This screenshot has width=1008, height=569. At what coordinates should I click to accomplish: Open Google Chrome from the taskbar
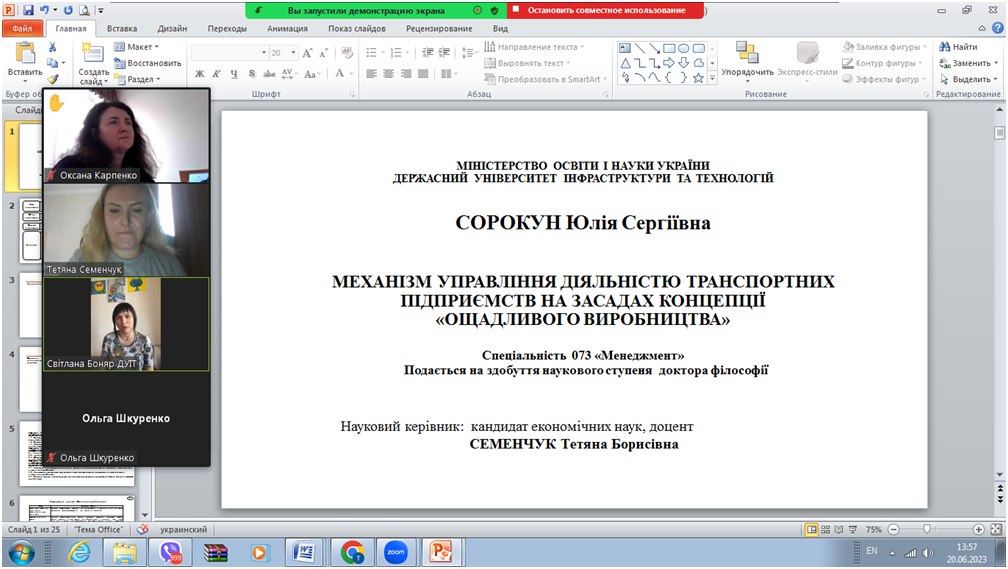(x=352, y=552)
